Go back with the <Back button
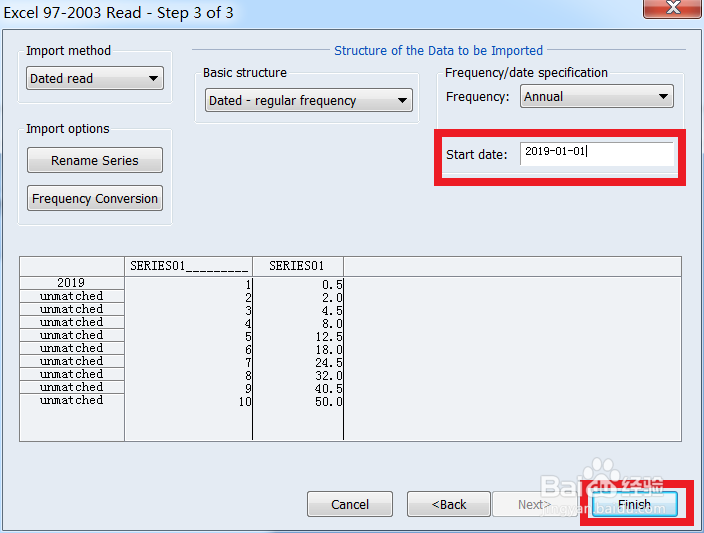Viewport: 704px width, 533px height. tap(448, 504)
